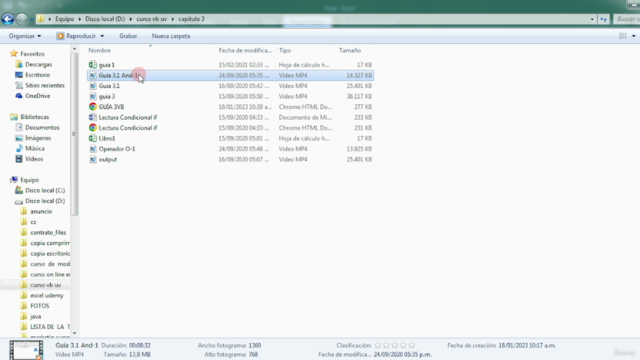Select the GUÍA 3VB Chrome file icon
Screen dimensions: 640x360
93,107
